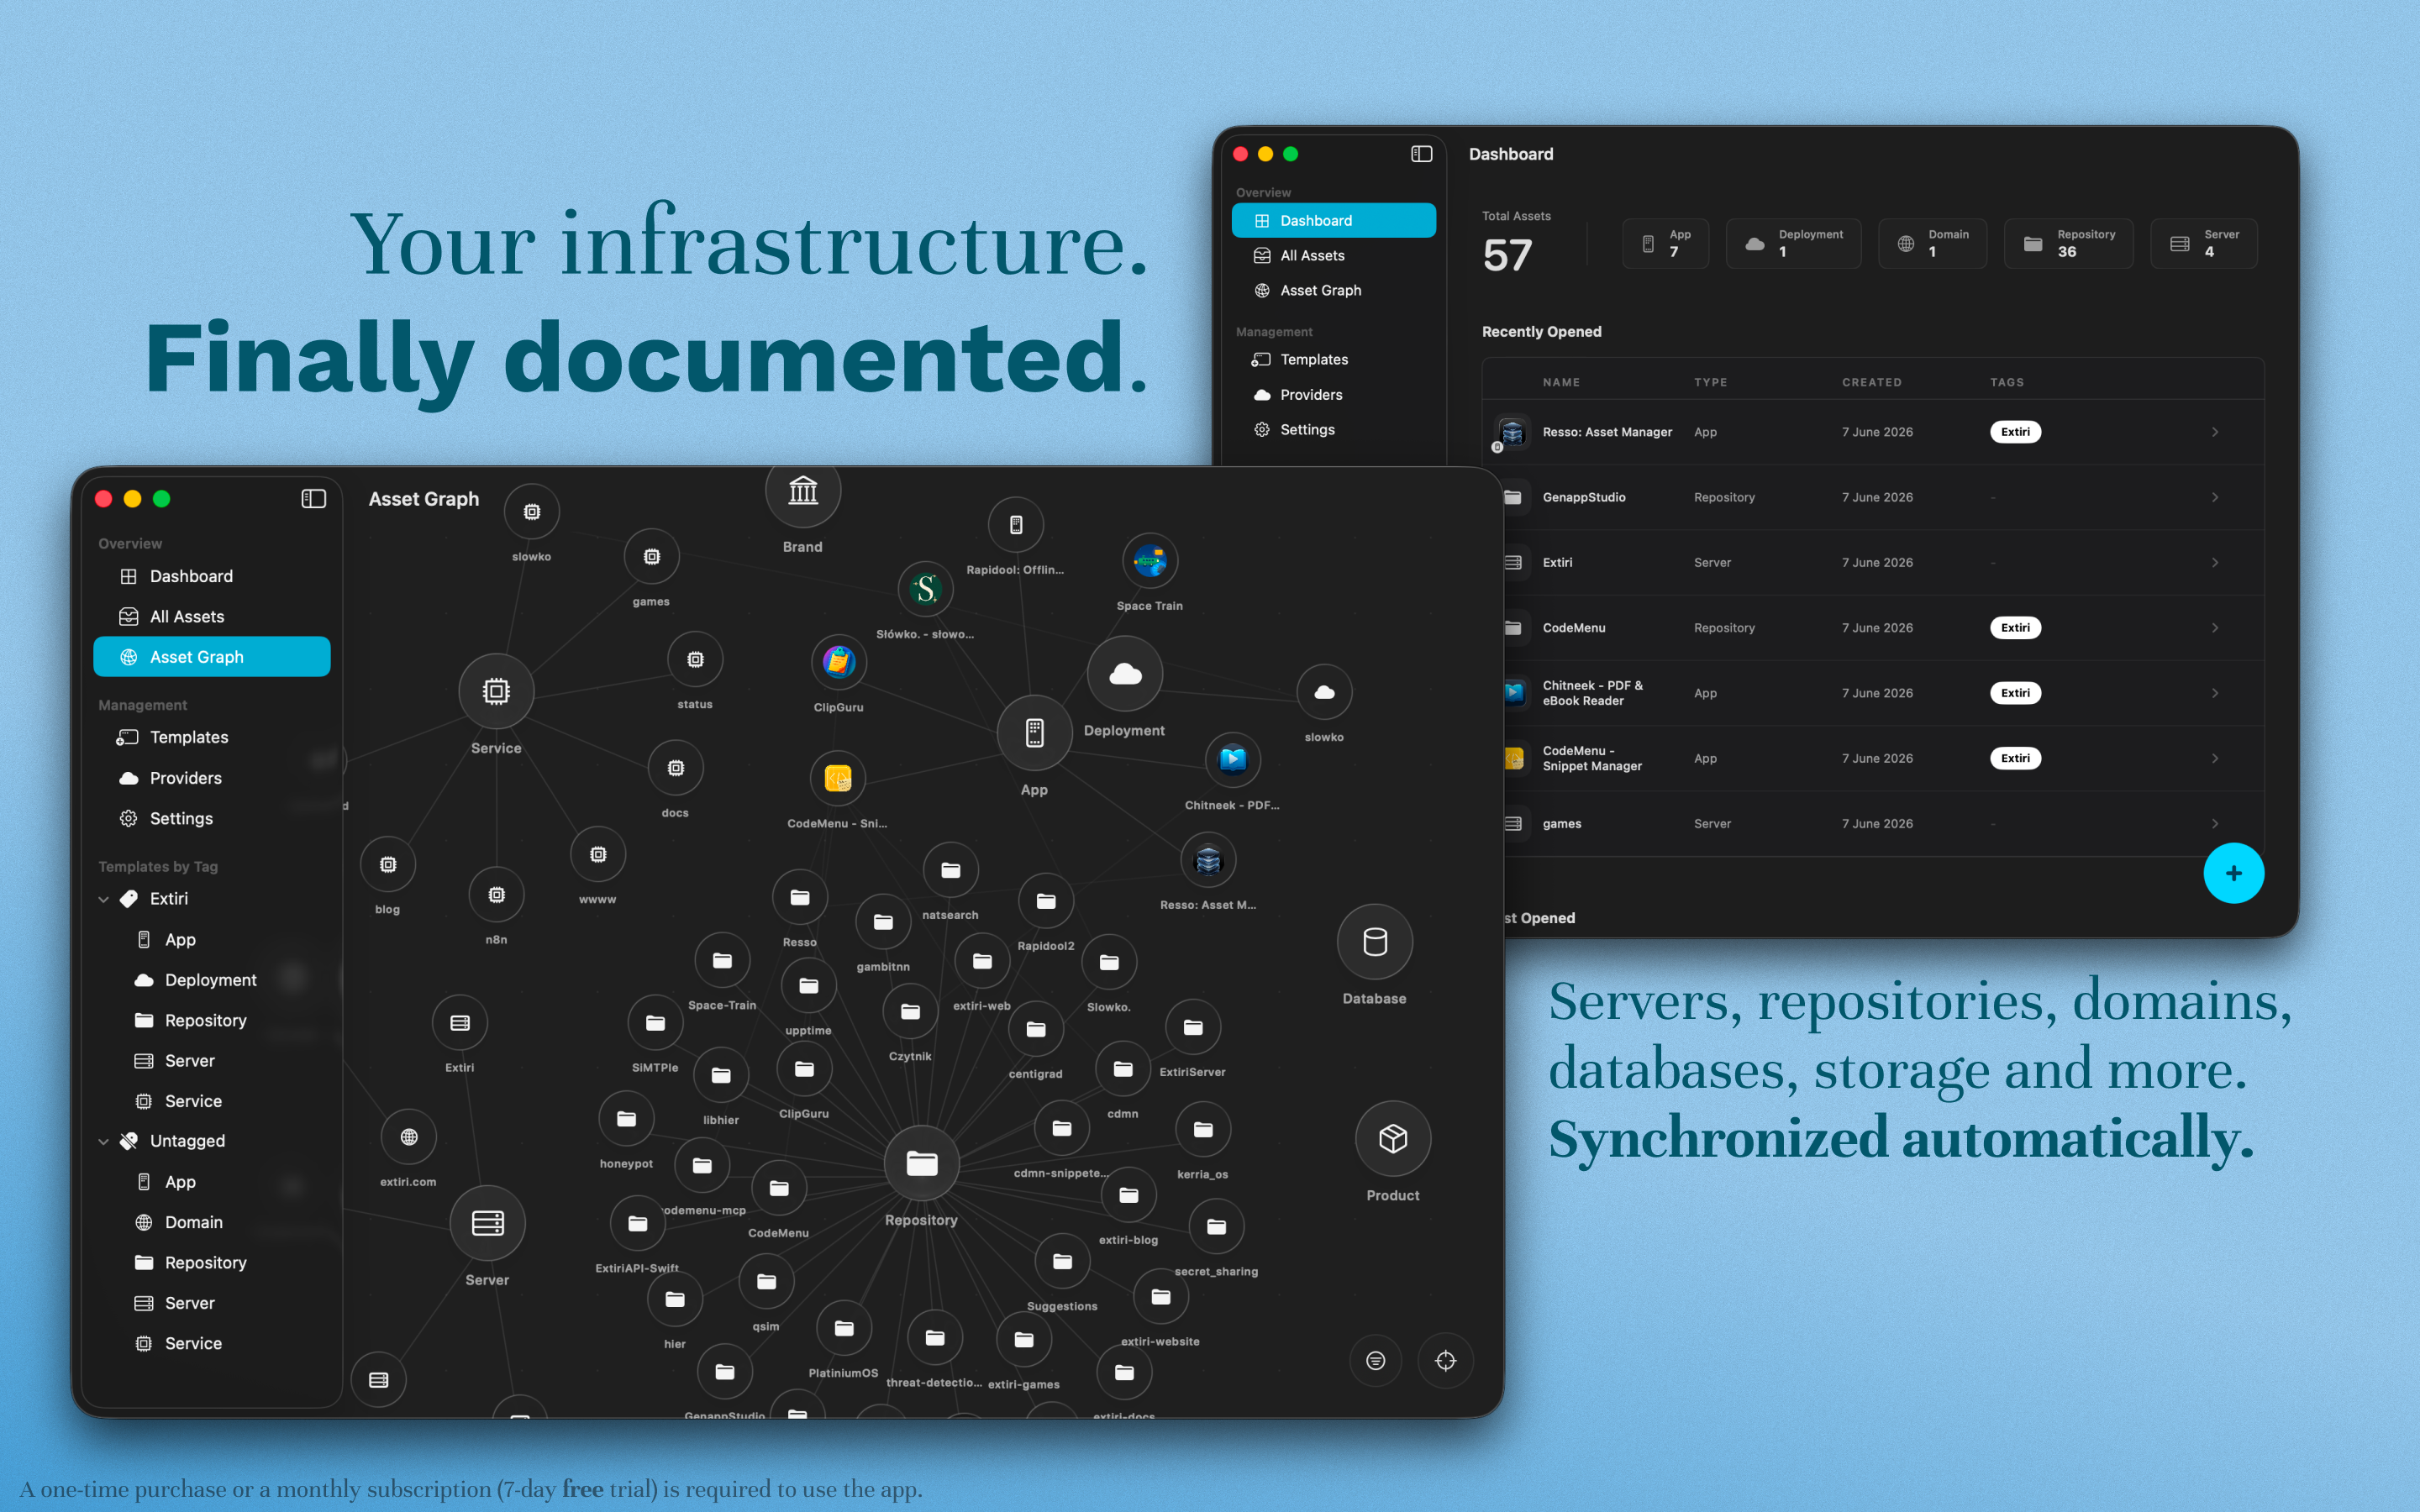Image resolution: width=2420 pixels, height=1512 pixels.
Task: Click the docs service node
Action: pyautogui.click(x=676, y=768)
